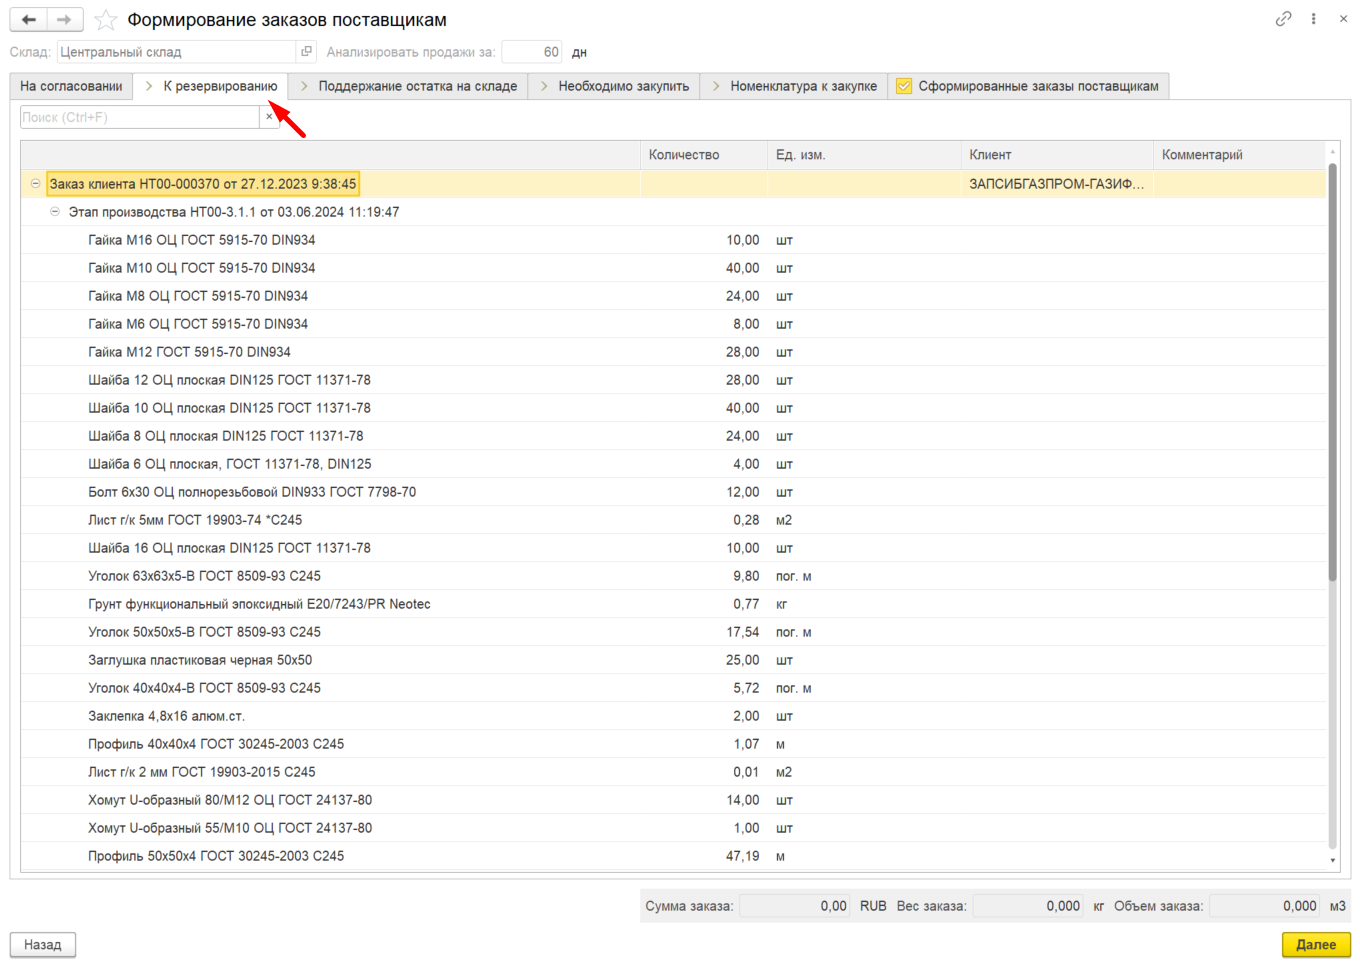This screenshot has height=967, width=1360.
Task: Open the 'К резервированию' tab
Action: [x=211, y=86]
